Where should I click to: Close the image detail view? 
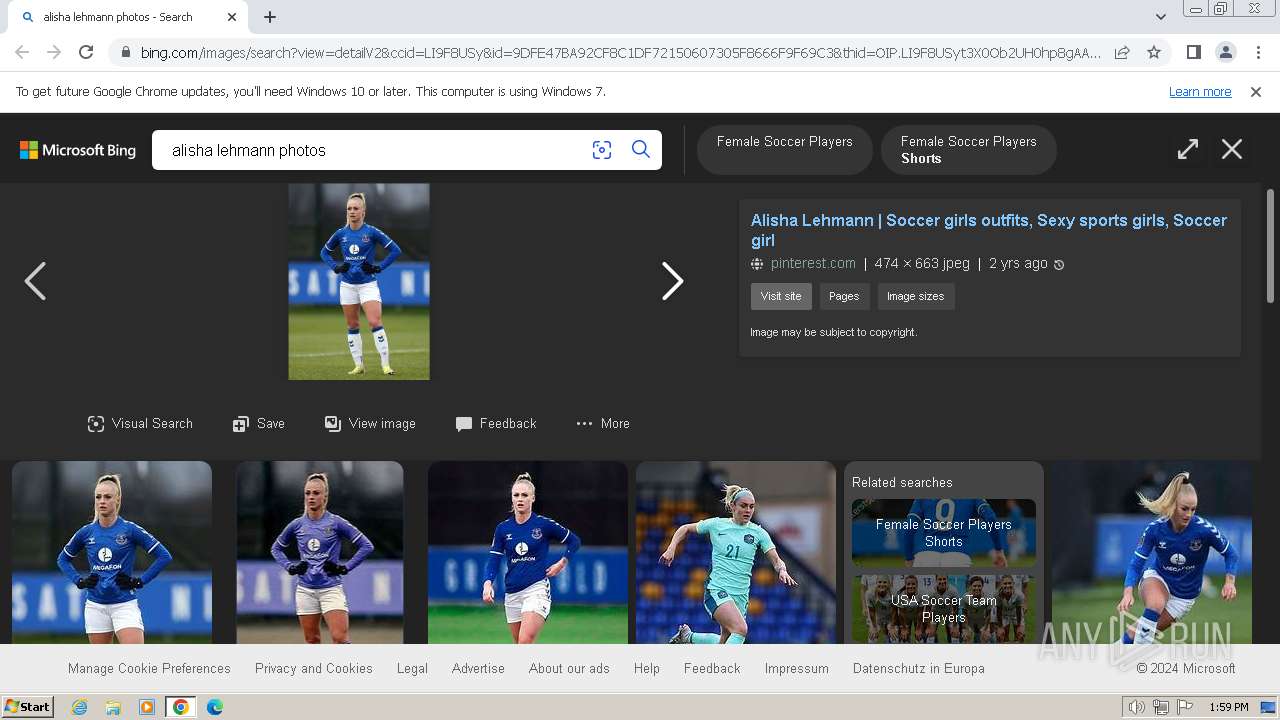(1232, 149)
